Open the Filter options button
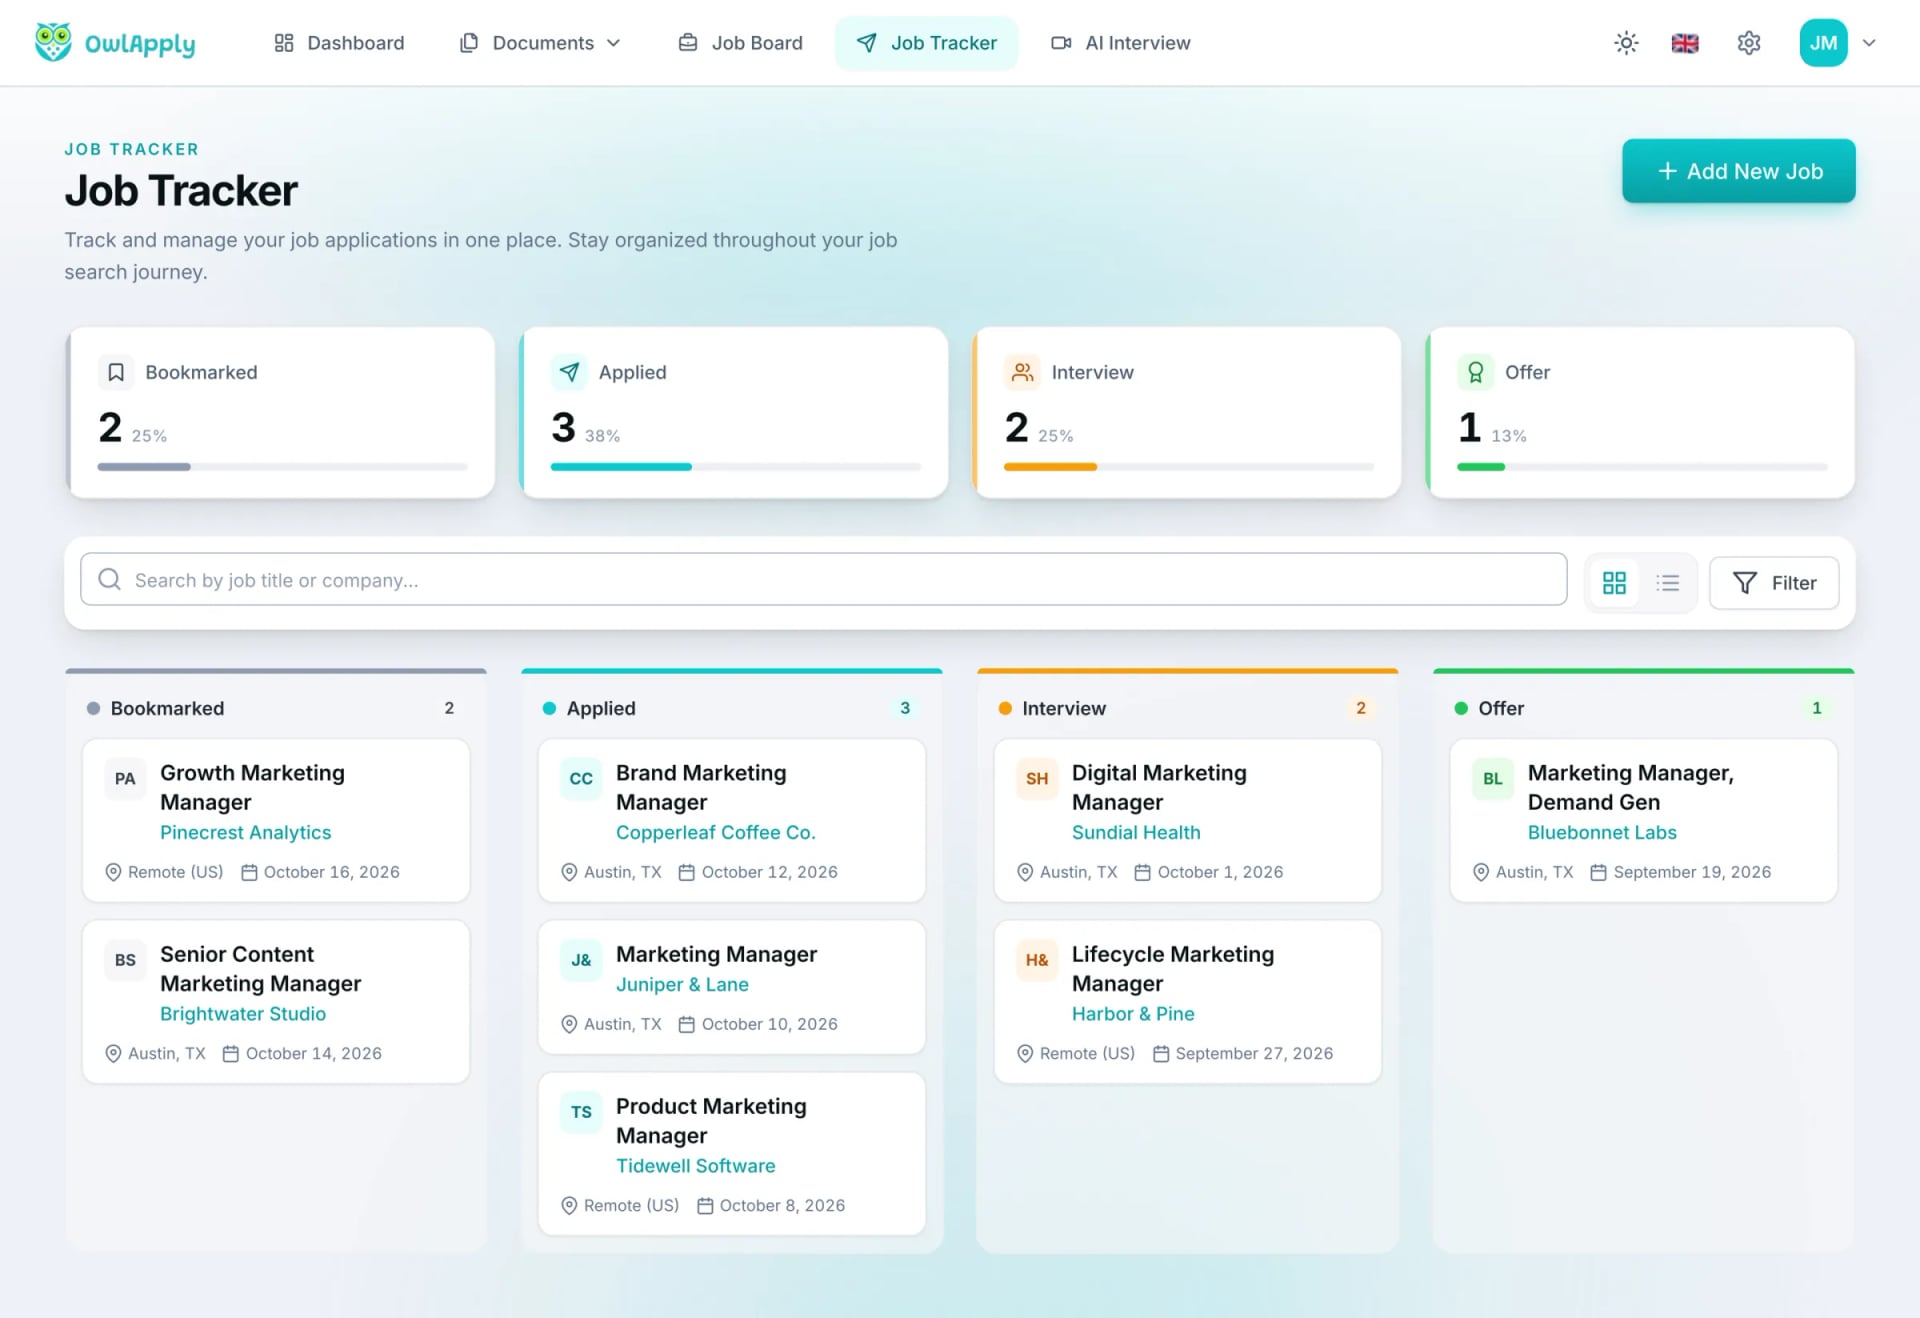The width and height of the screenshot is (1920, 1318). coord(1774,583)
